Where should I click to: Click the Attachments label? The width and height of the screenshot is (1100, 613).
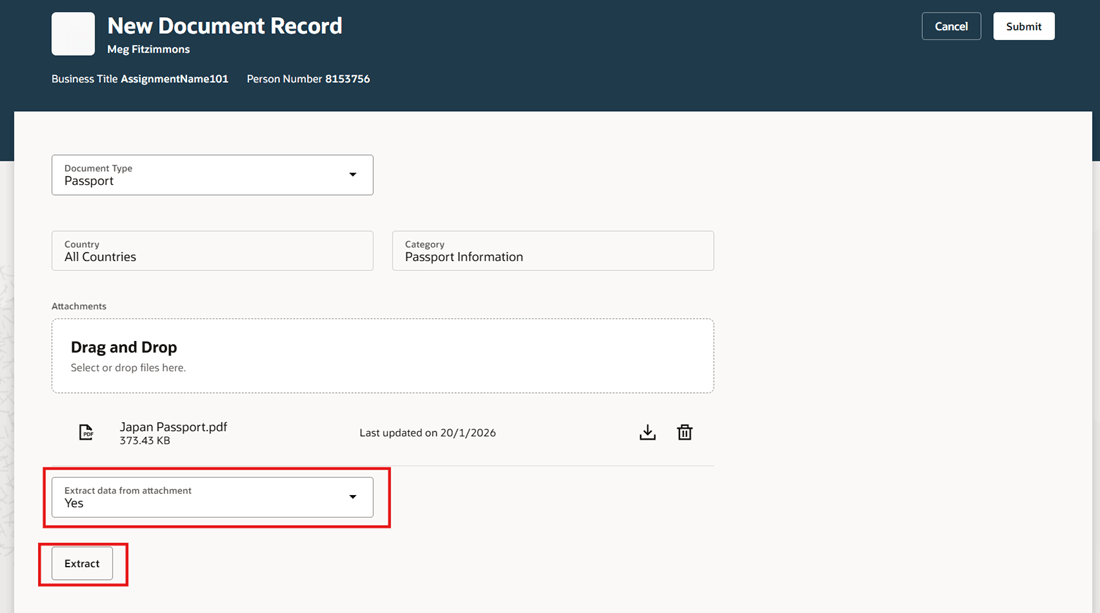pos(79,306)
